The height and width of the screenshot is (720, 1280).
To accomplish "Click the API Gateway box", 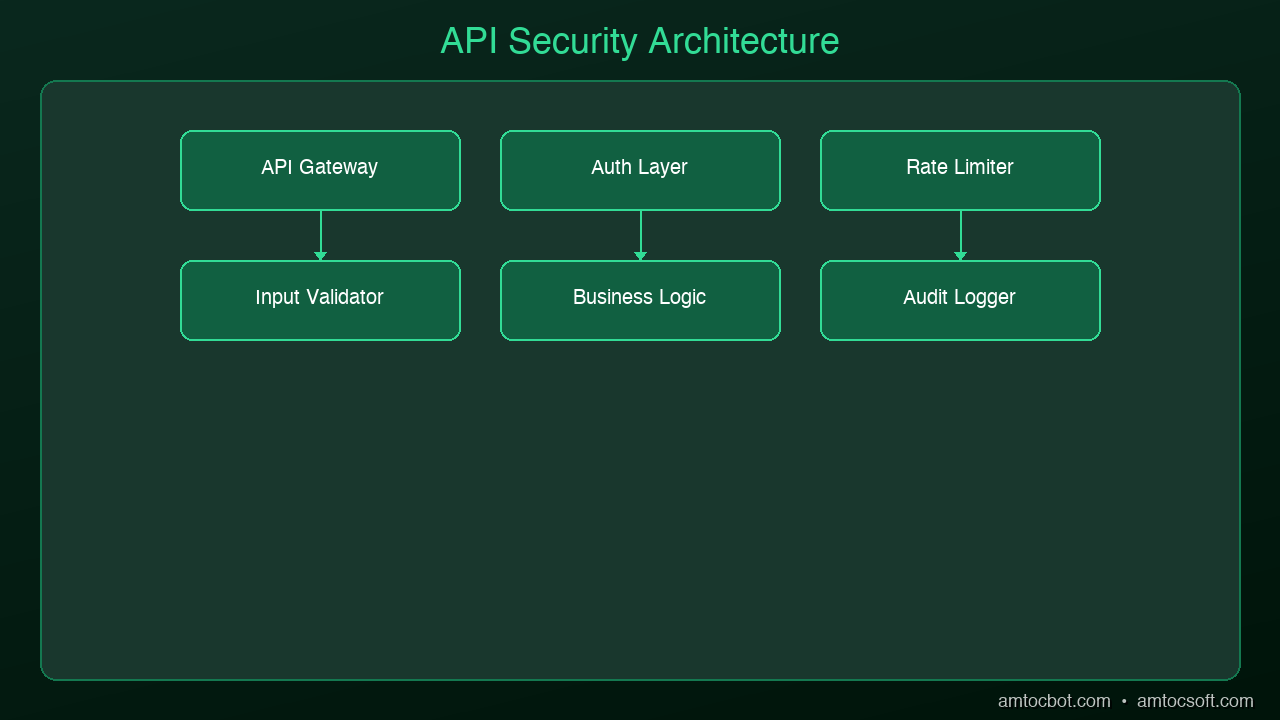I will click(x=320, y=170).
